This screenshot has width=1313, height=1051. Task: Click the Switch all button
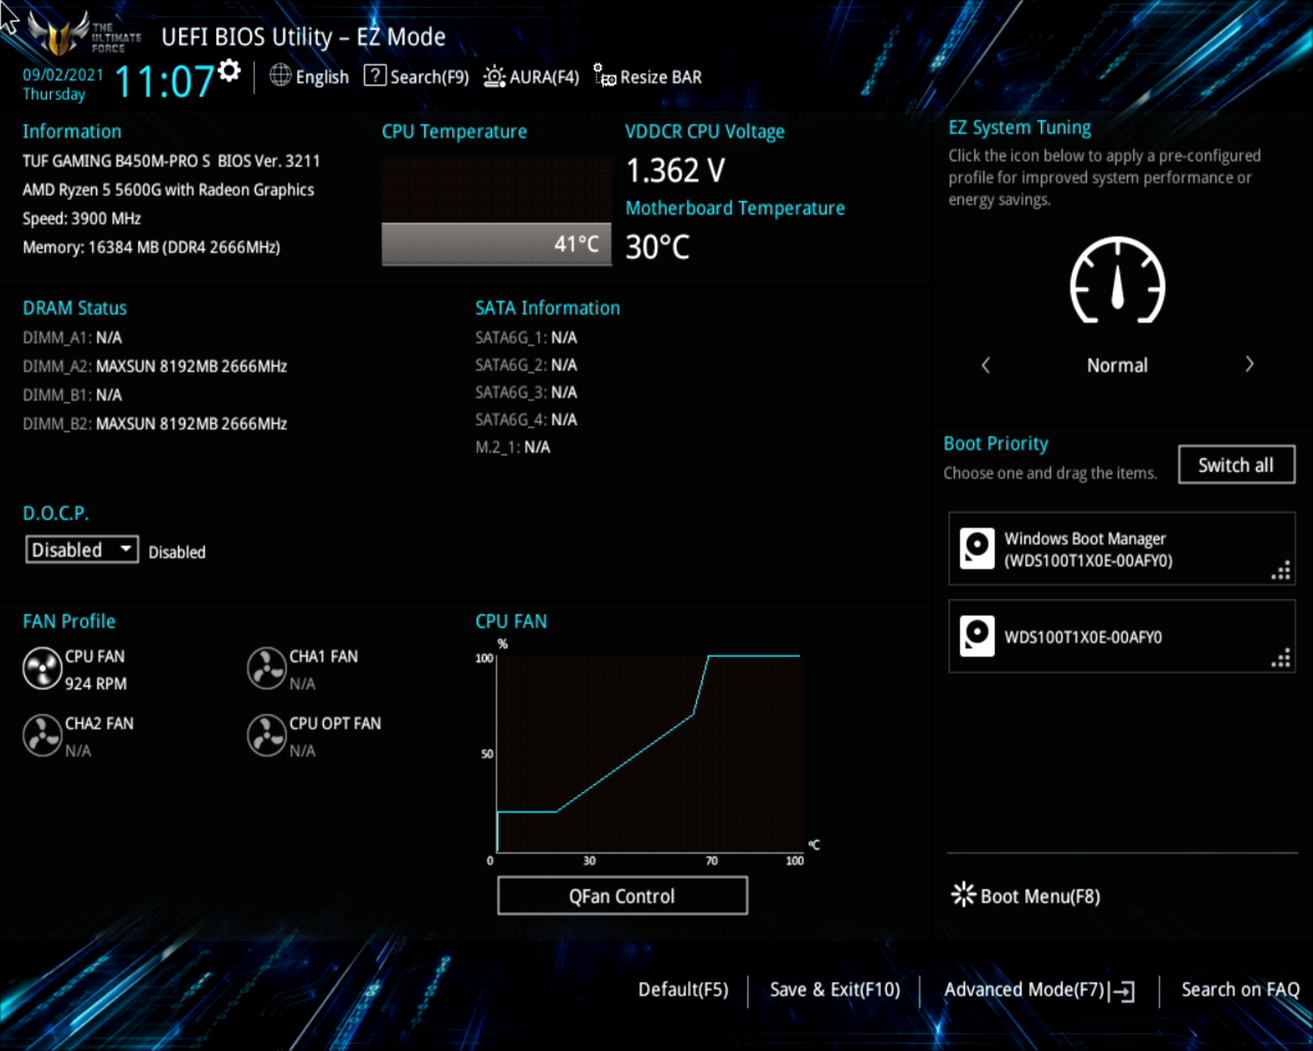[1236, 465]
